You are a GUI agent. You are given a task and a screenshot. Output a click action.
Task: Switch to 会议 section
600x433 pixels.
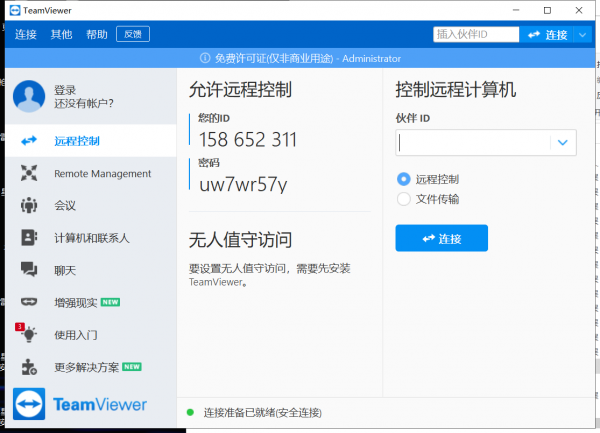click(91, 205)
